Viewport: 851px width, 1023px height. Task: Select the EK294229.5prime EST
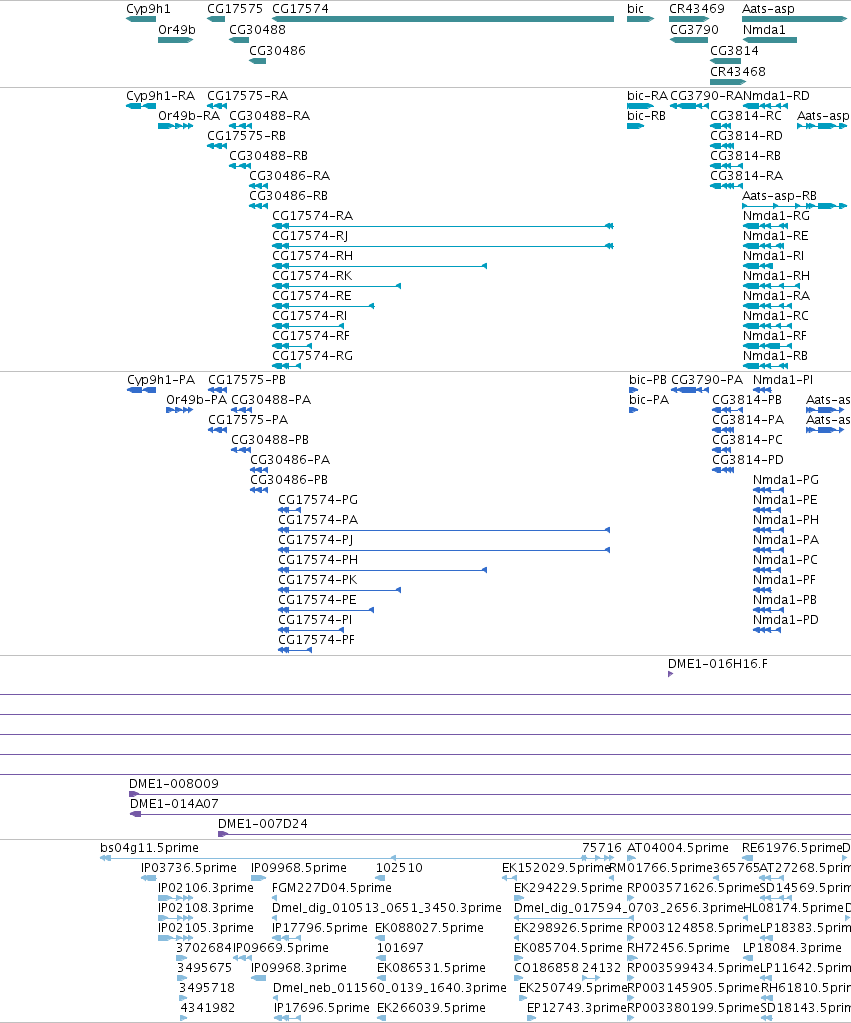point(519,898)
